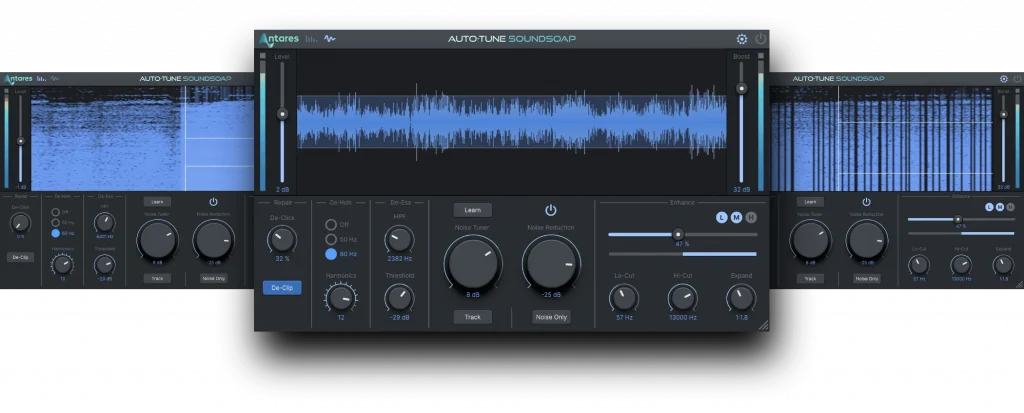The image size is (1024, 413).
Task: Click the De-Click knob showing 32 %
Action: tap(282, 239)
